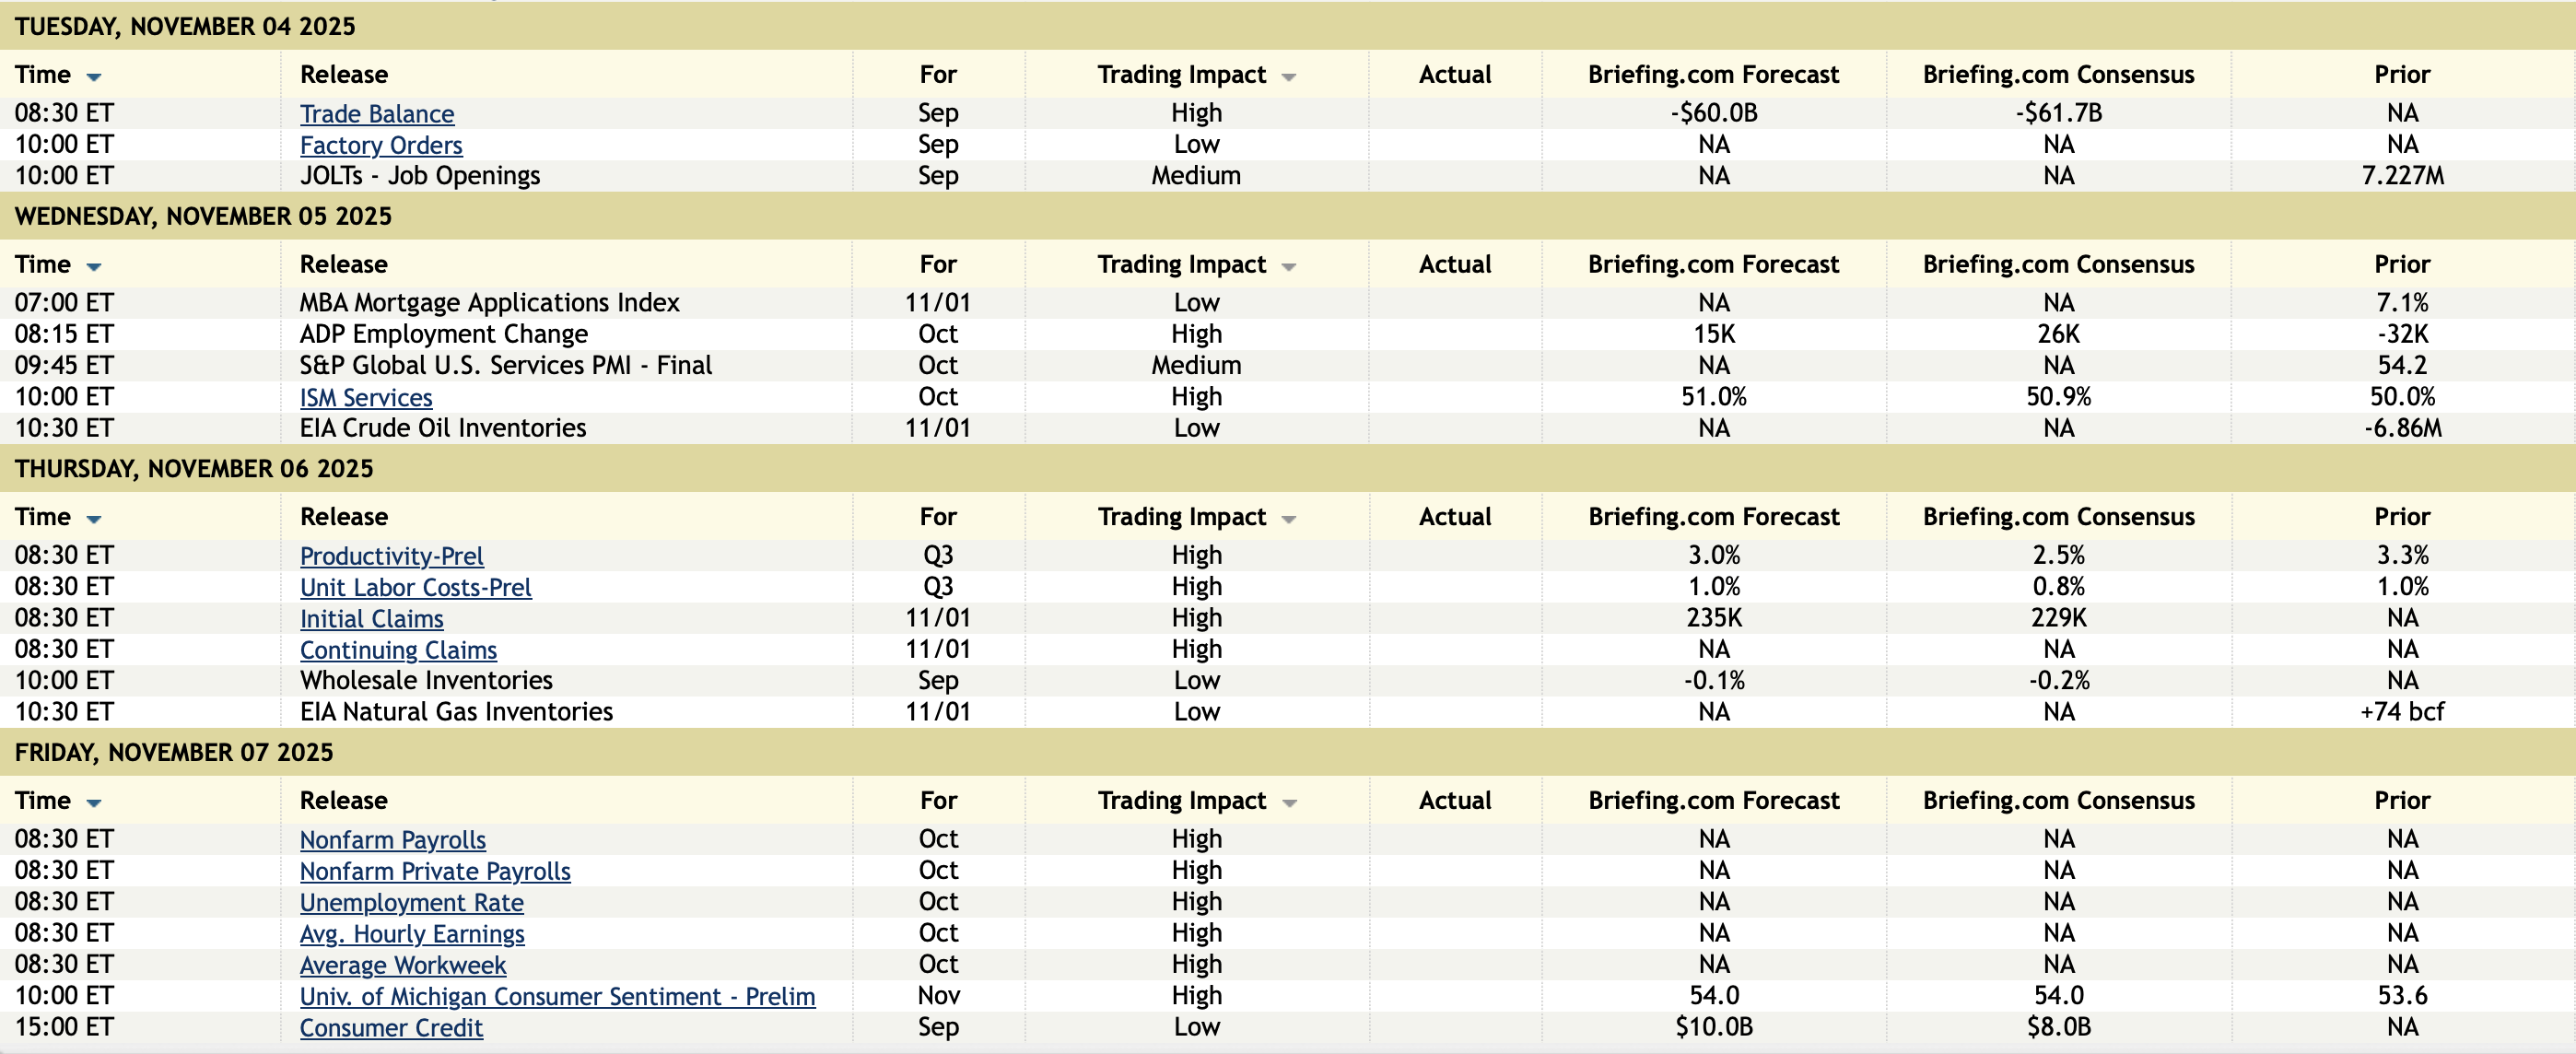Click the Continuing Claims link
The height and width of the screenshot is (1054, 2576).
[398, 650]
